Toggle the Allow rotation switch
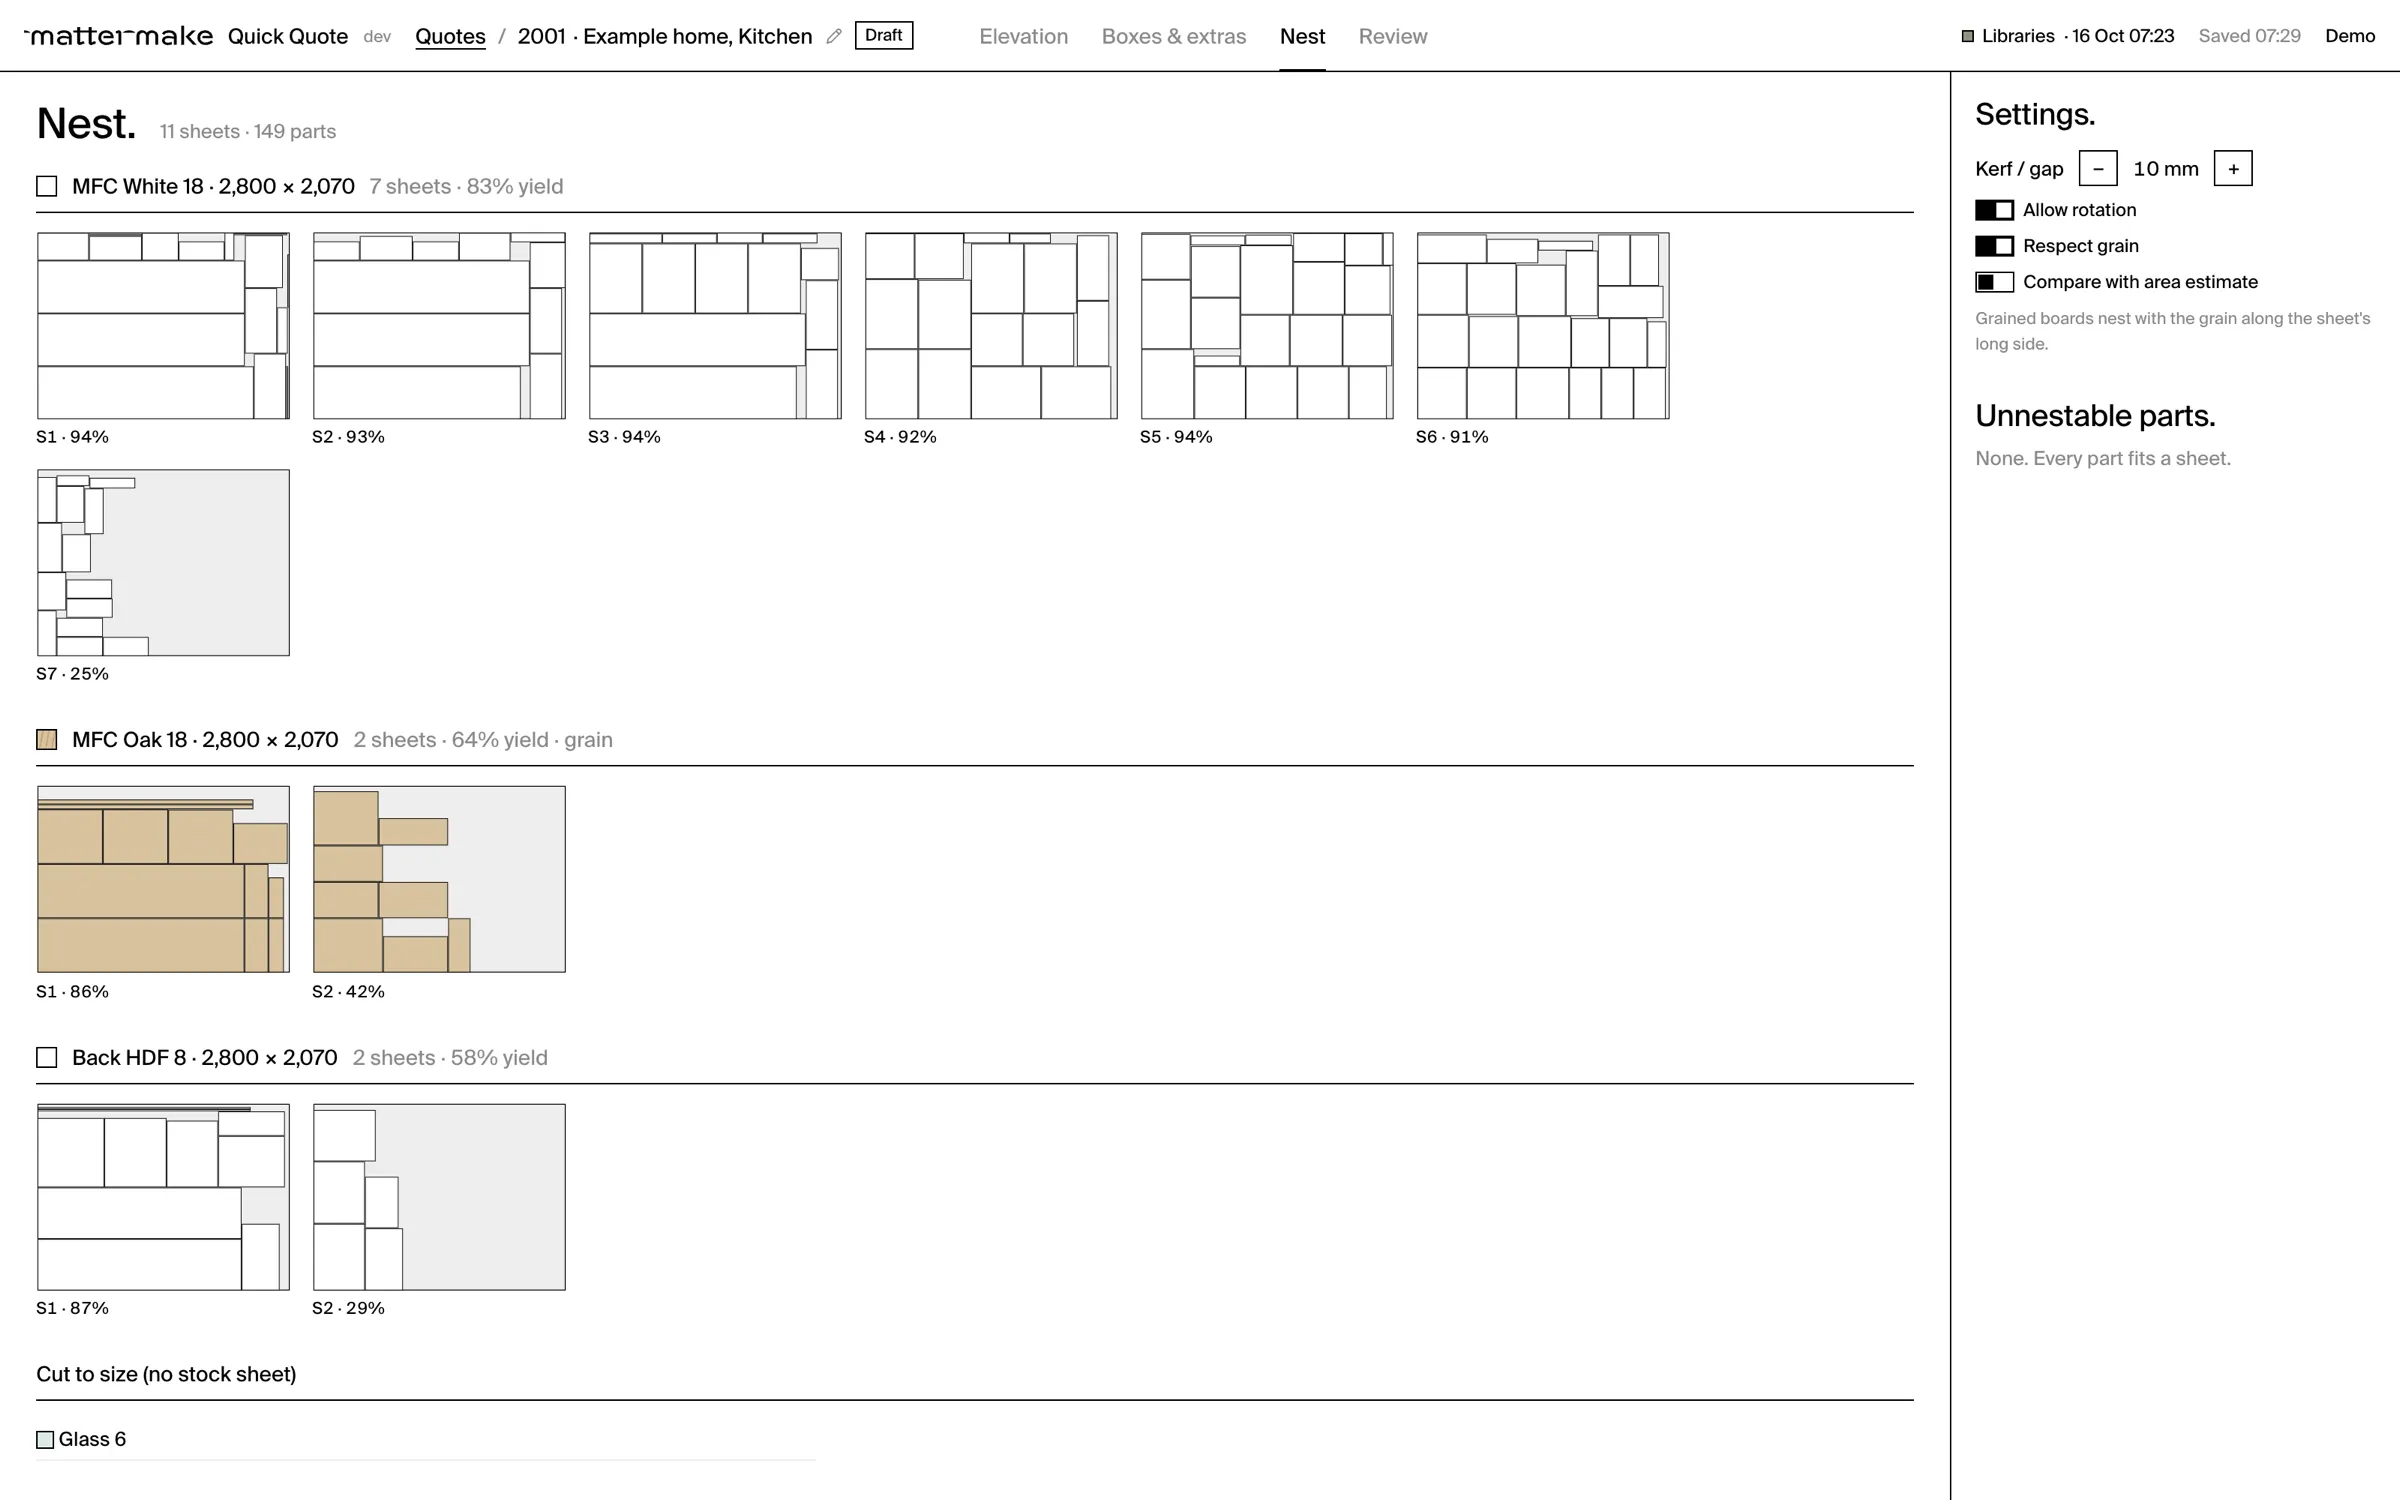 point(1994,210)
